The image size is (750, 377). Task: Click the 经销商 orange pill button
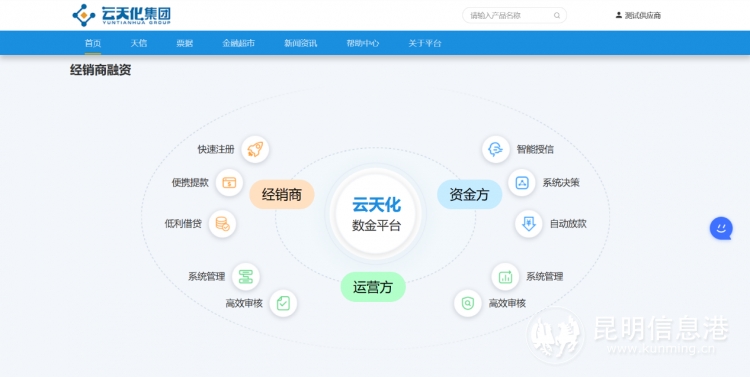pyautogui.click(x=282, y=194)
